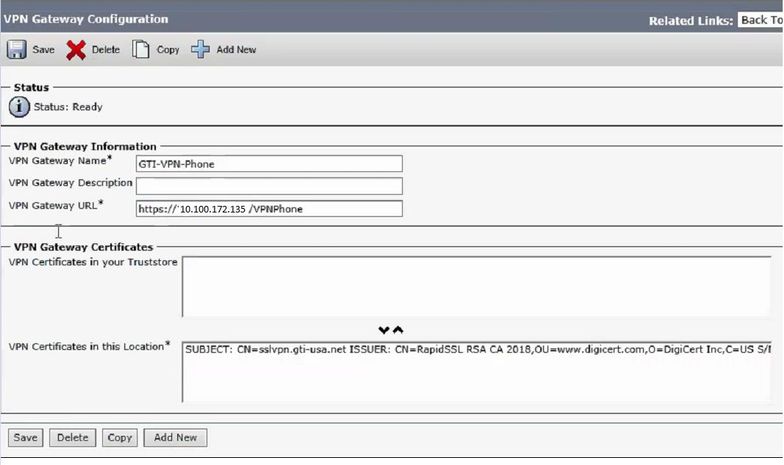
Task: Click the Status information icon
Action: click(x=19, y=107)
